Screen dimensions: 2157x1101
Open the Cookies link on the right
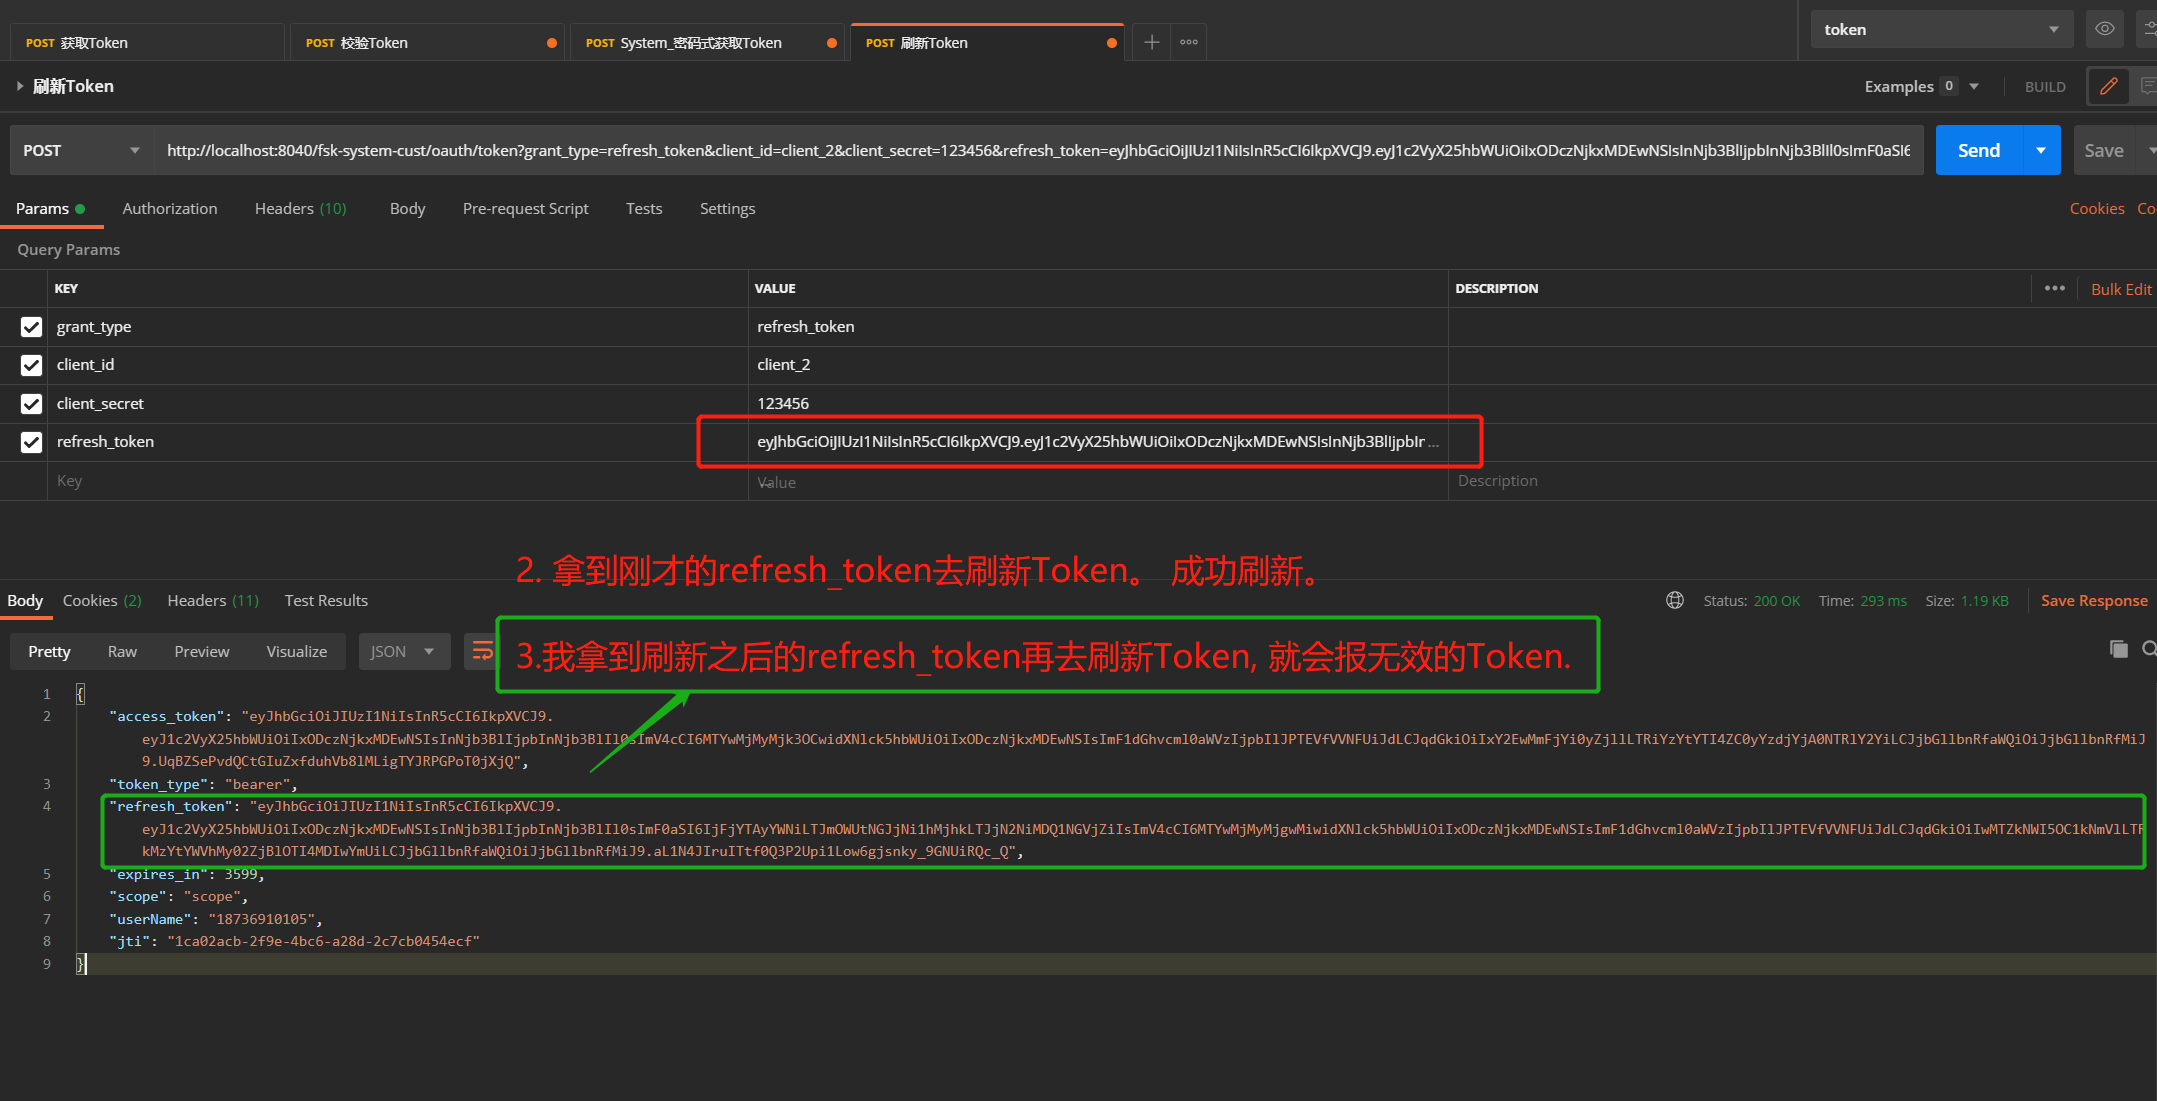[2097, 208]
